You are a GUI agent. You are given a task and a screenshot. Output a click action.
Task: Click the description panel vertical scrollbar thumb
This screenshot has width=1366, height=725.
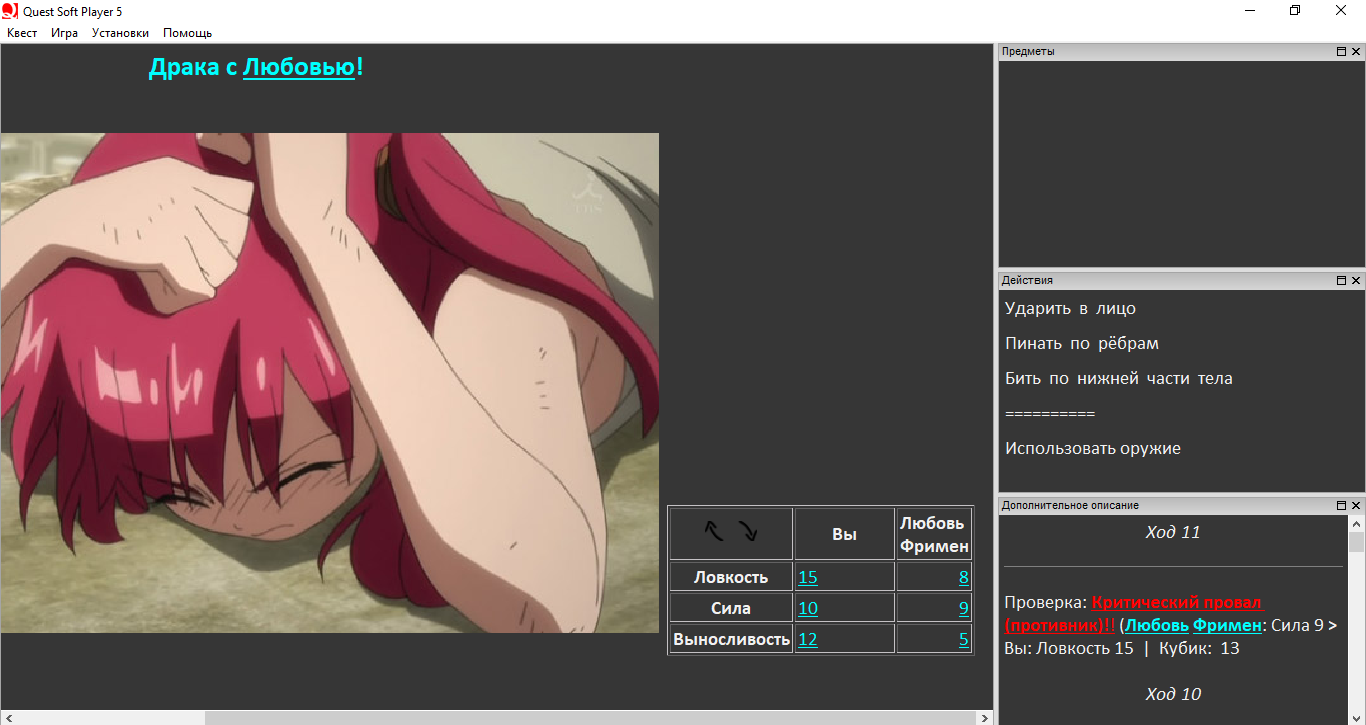(1356, 542)
